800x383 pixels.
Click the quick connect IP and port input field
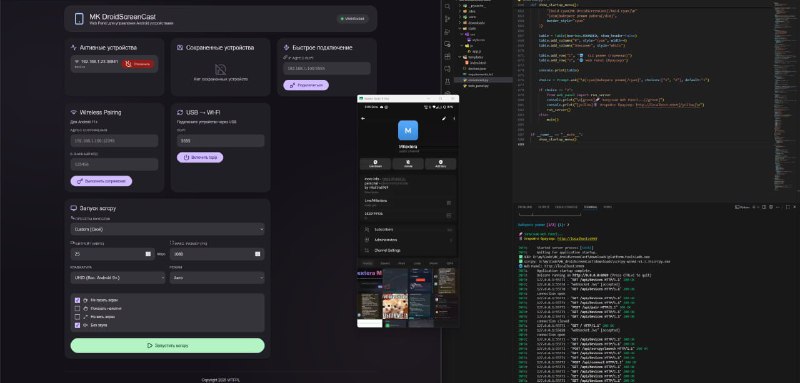[x=327, y=68]
